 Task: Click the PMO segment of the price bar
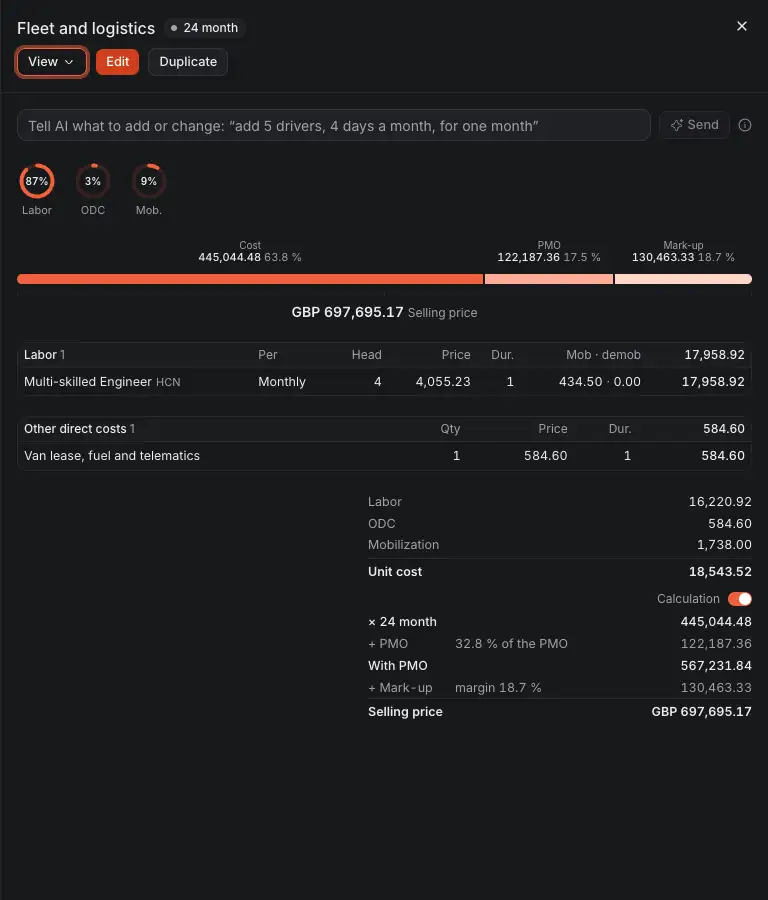(549, 279)
